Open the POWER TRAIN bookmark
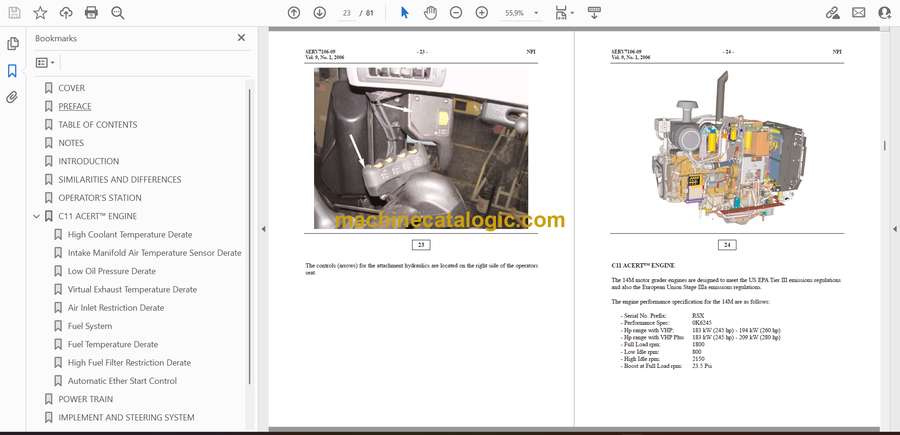Image resolution: width=900 pixels, height=435 pixels. coord(85,399)
